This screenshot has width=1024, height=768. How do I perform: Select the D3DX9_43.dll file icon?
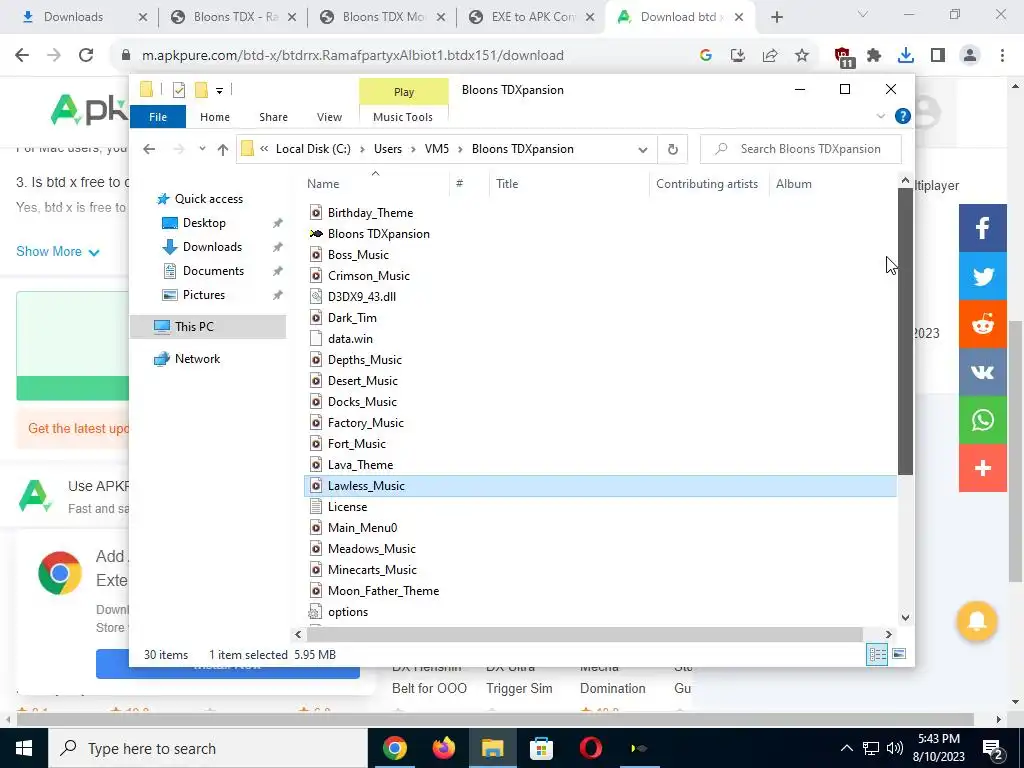pyautogui.click(x=316, y=296)
